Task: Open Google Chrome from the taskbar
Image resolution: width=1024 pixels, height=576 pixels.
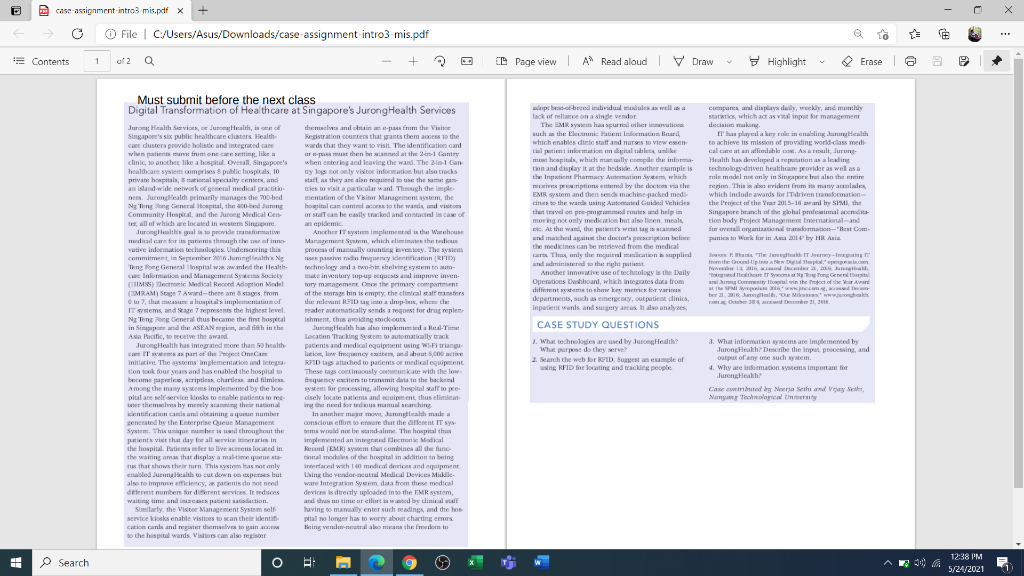Action: coord(409,562)
